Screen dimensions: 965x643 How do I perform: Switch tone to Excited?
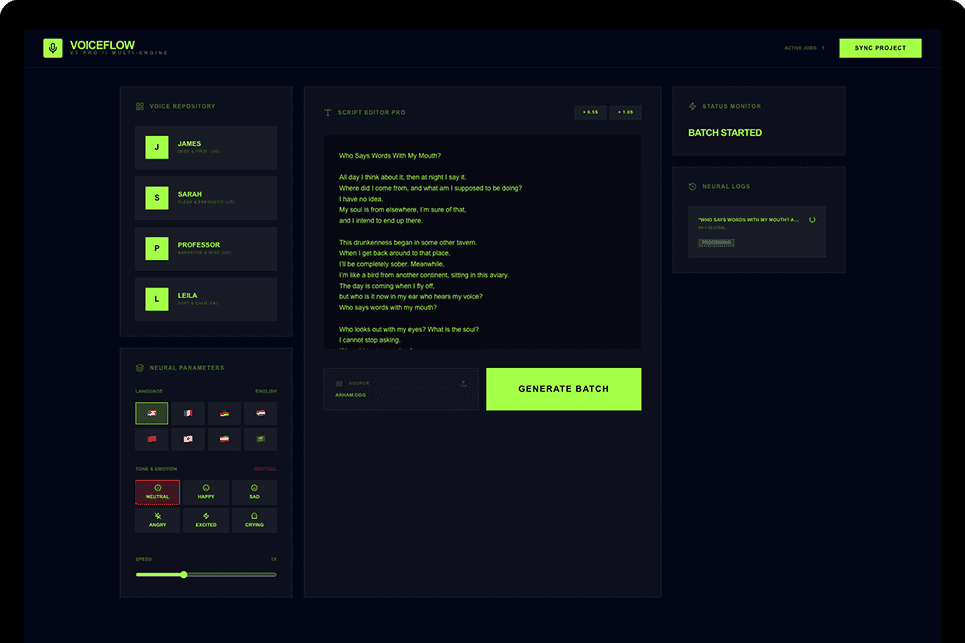[x=205, y=519]
